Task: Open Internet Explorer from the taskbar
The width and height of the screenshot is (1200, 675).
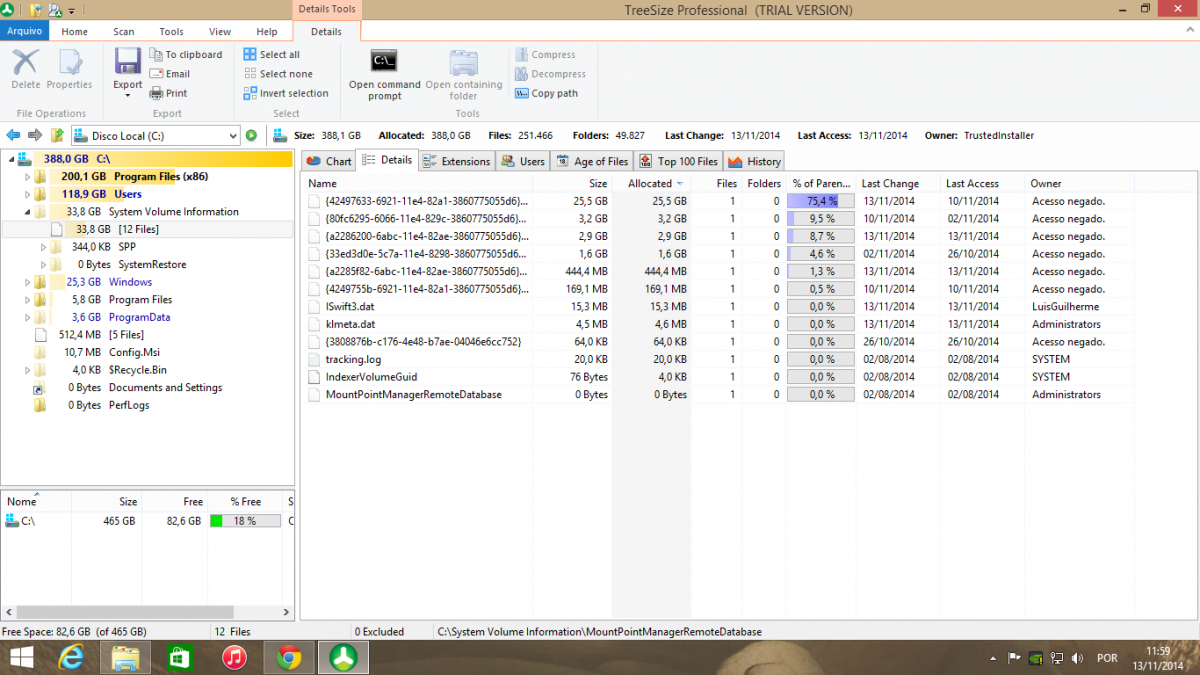Action: [72, 657]
